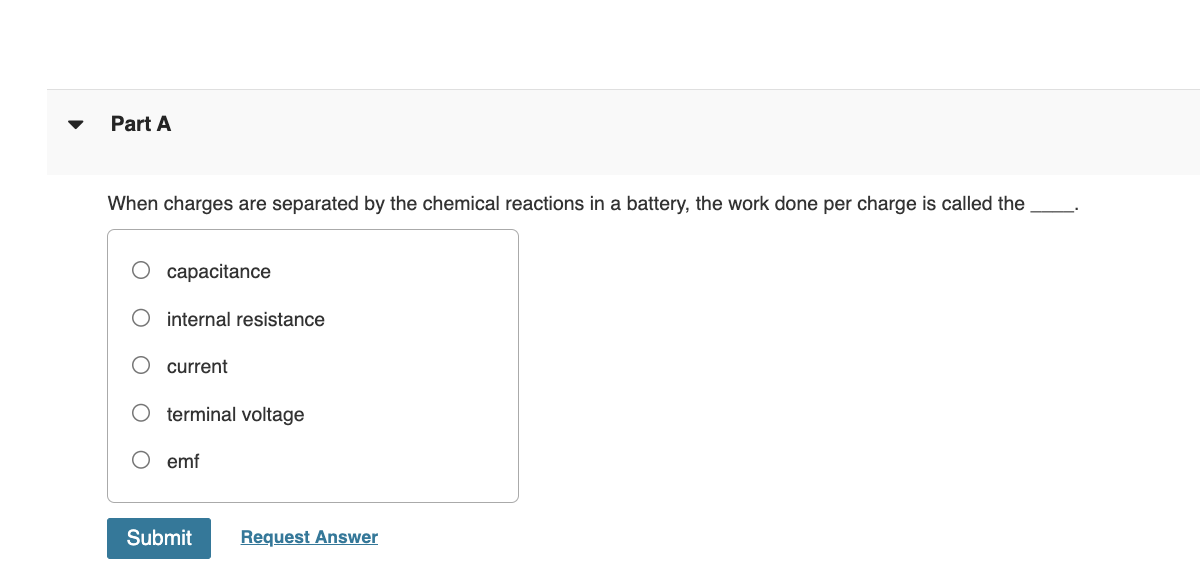Click the question text about battery charges
This screenshot has height=588, width=1200.
(500, 203)
